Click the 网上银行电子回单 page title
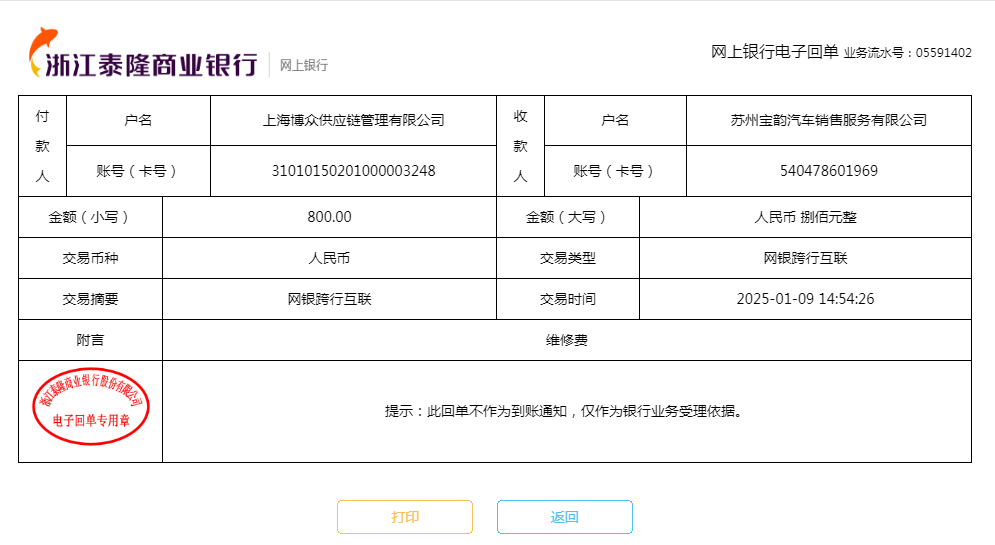 click(x=774, y=52)
